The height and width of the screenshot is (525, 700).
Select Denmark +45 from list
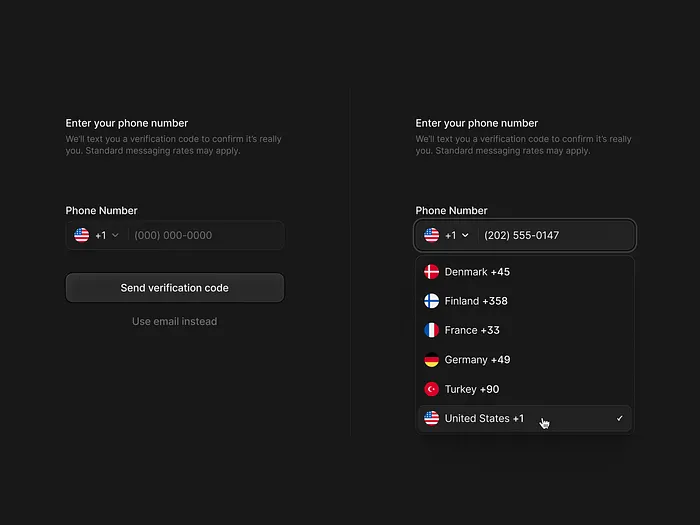click(477, 272)
